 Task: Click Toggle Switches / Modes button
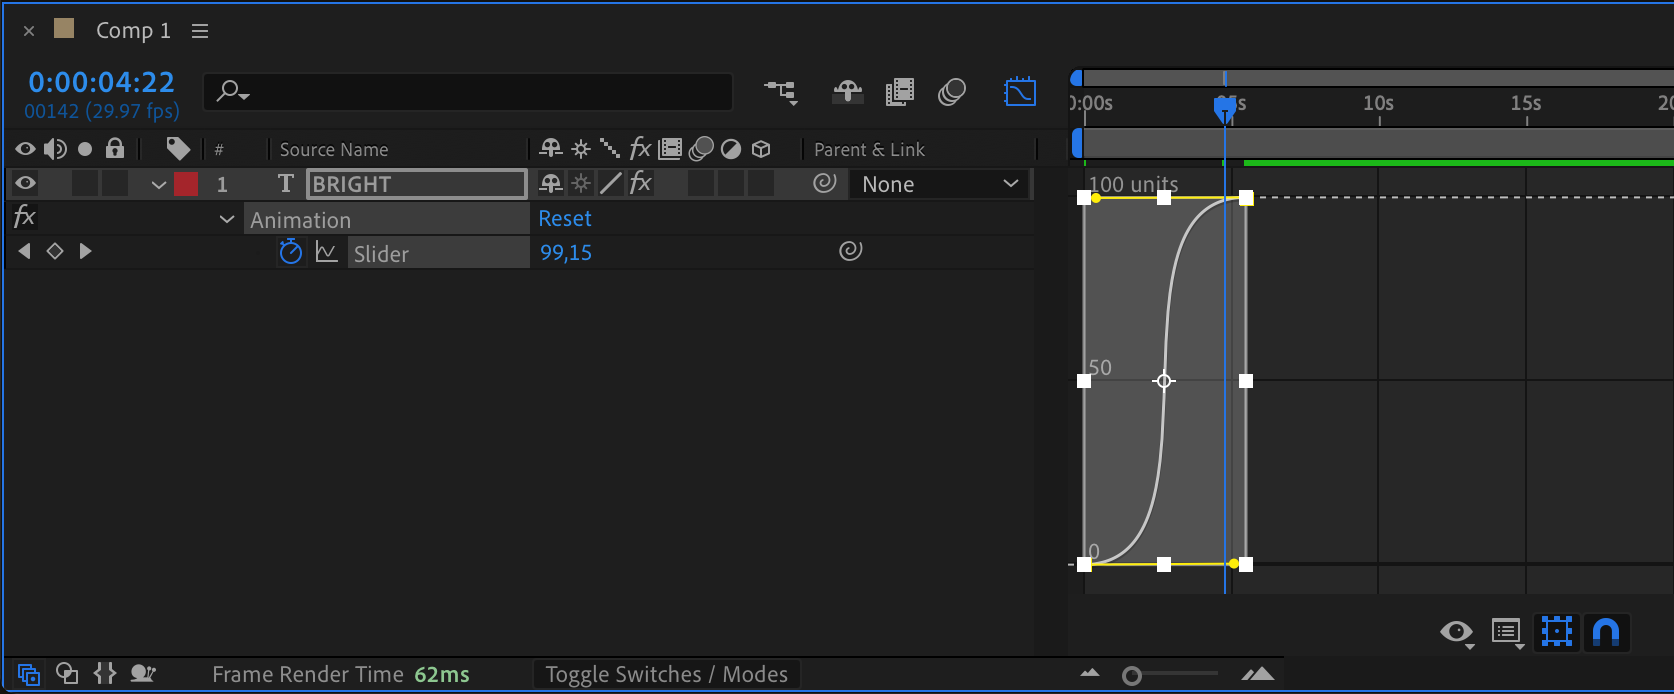pos(666,675)
